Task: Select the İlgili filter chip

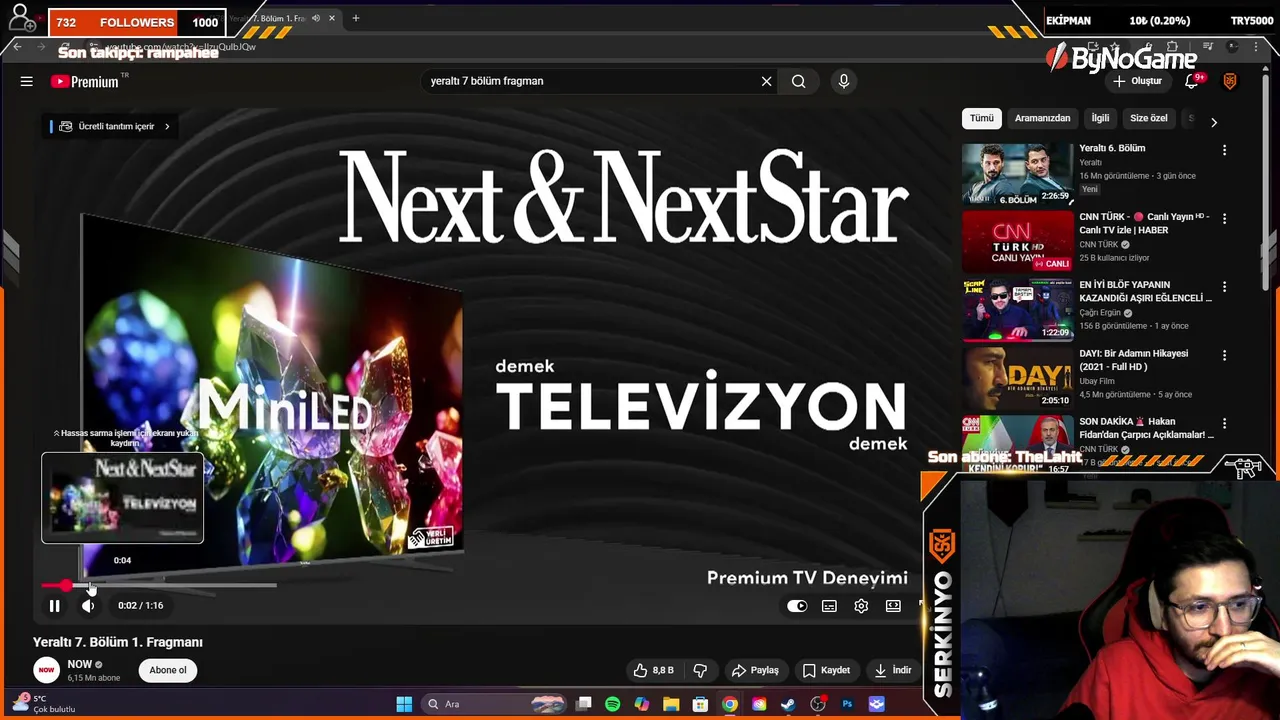Action: click(x=1100, y=118)
